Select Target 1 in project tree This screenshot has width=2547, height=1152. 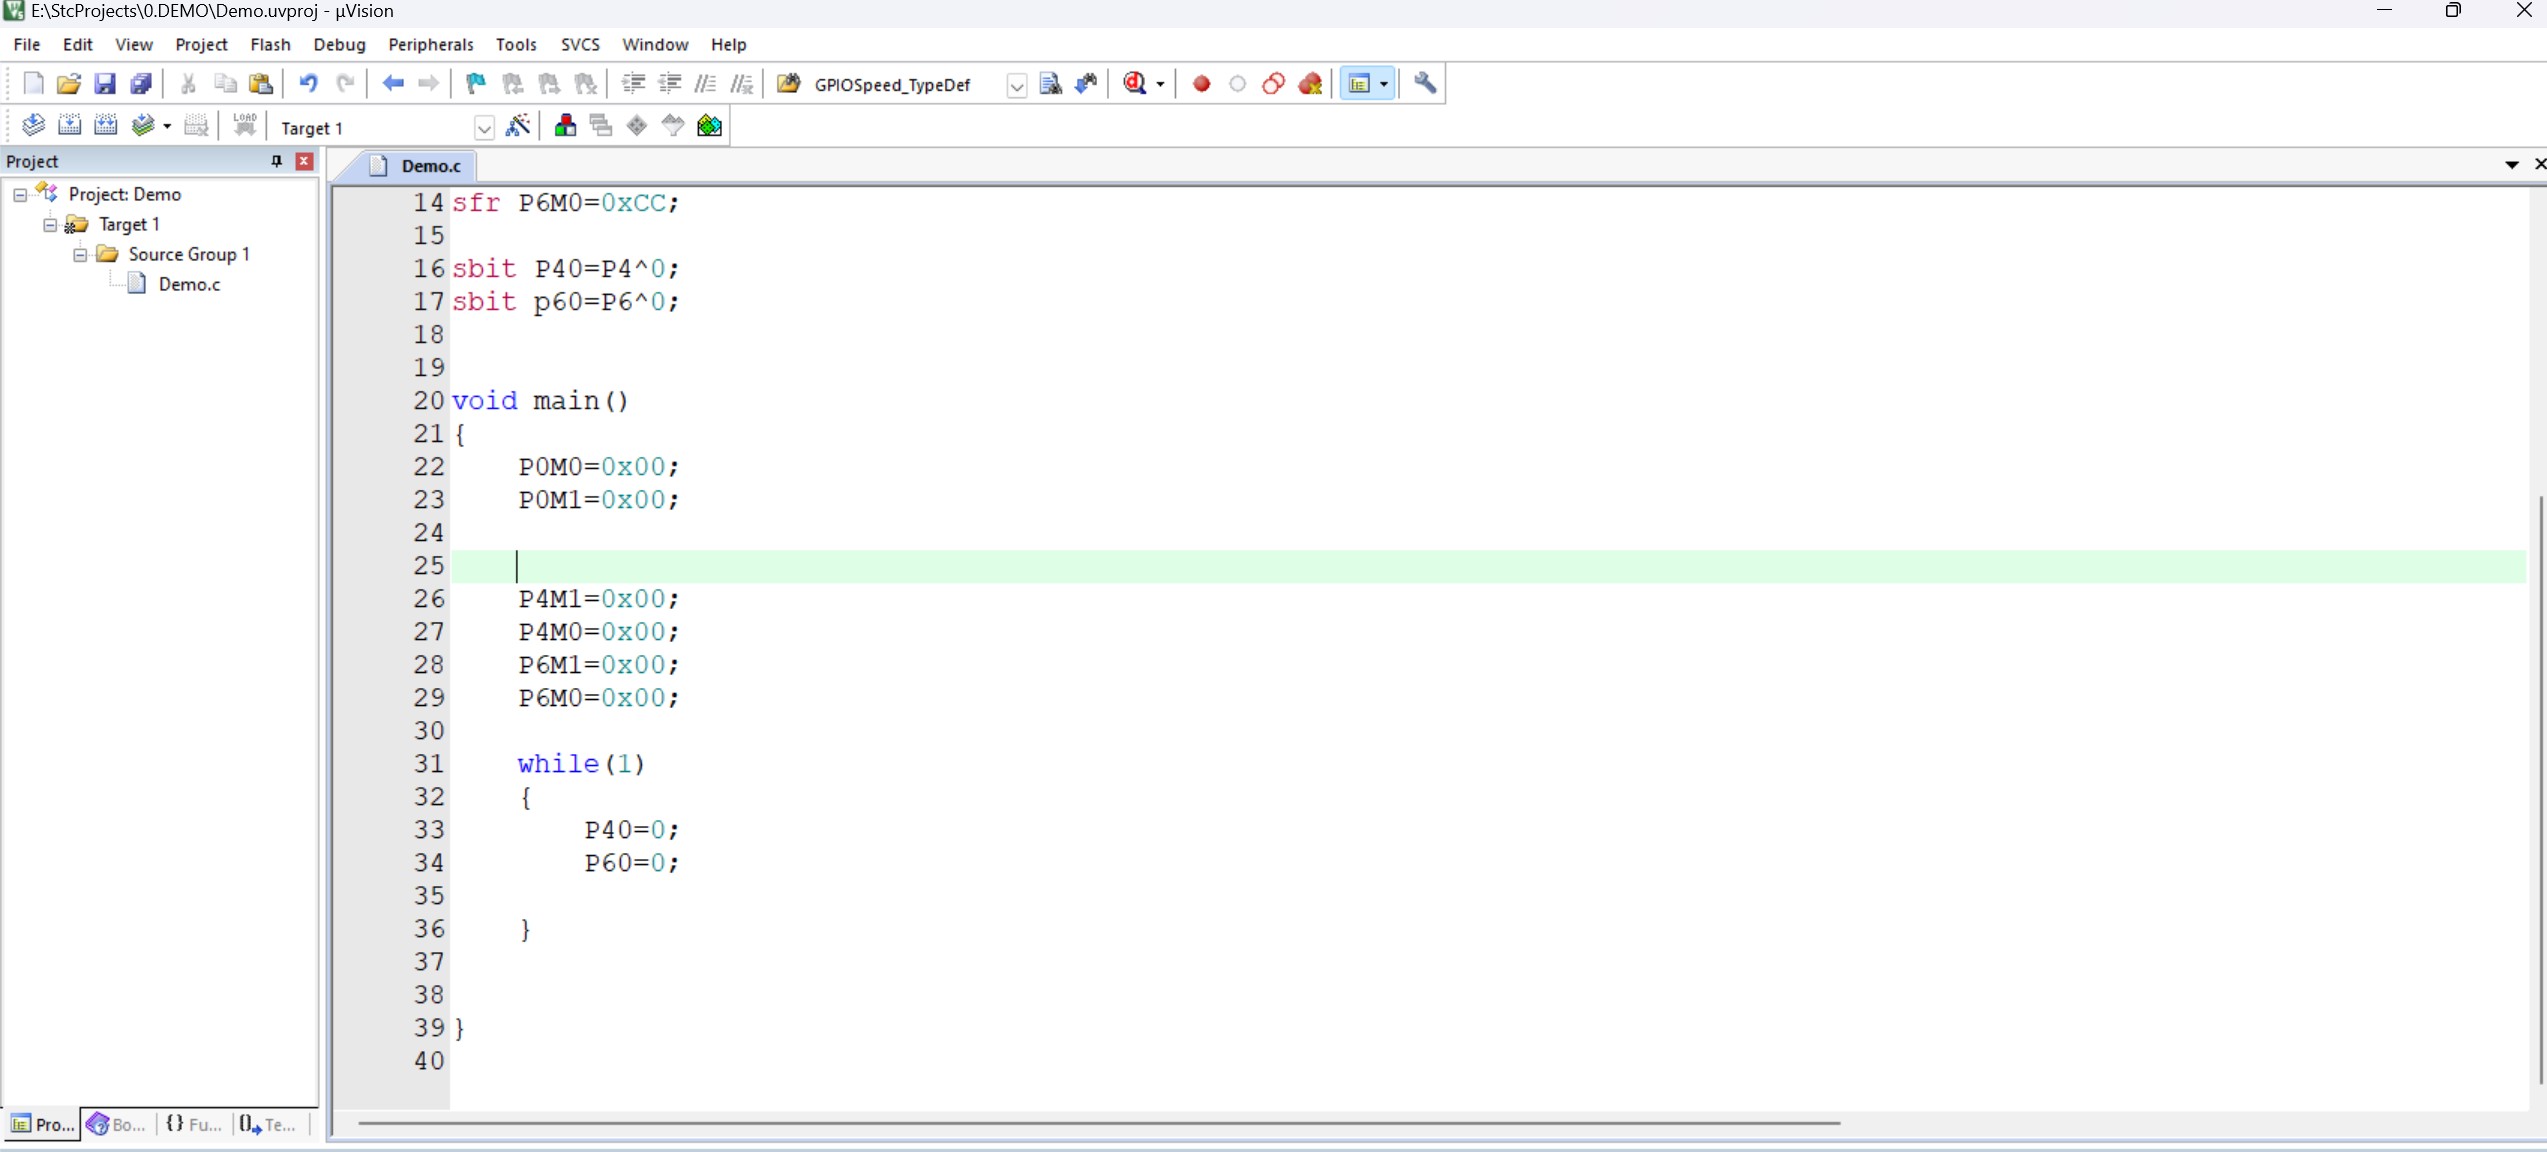click(129, 225)
